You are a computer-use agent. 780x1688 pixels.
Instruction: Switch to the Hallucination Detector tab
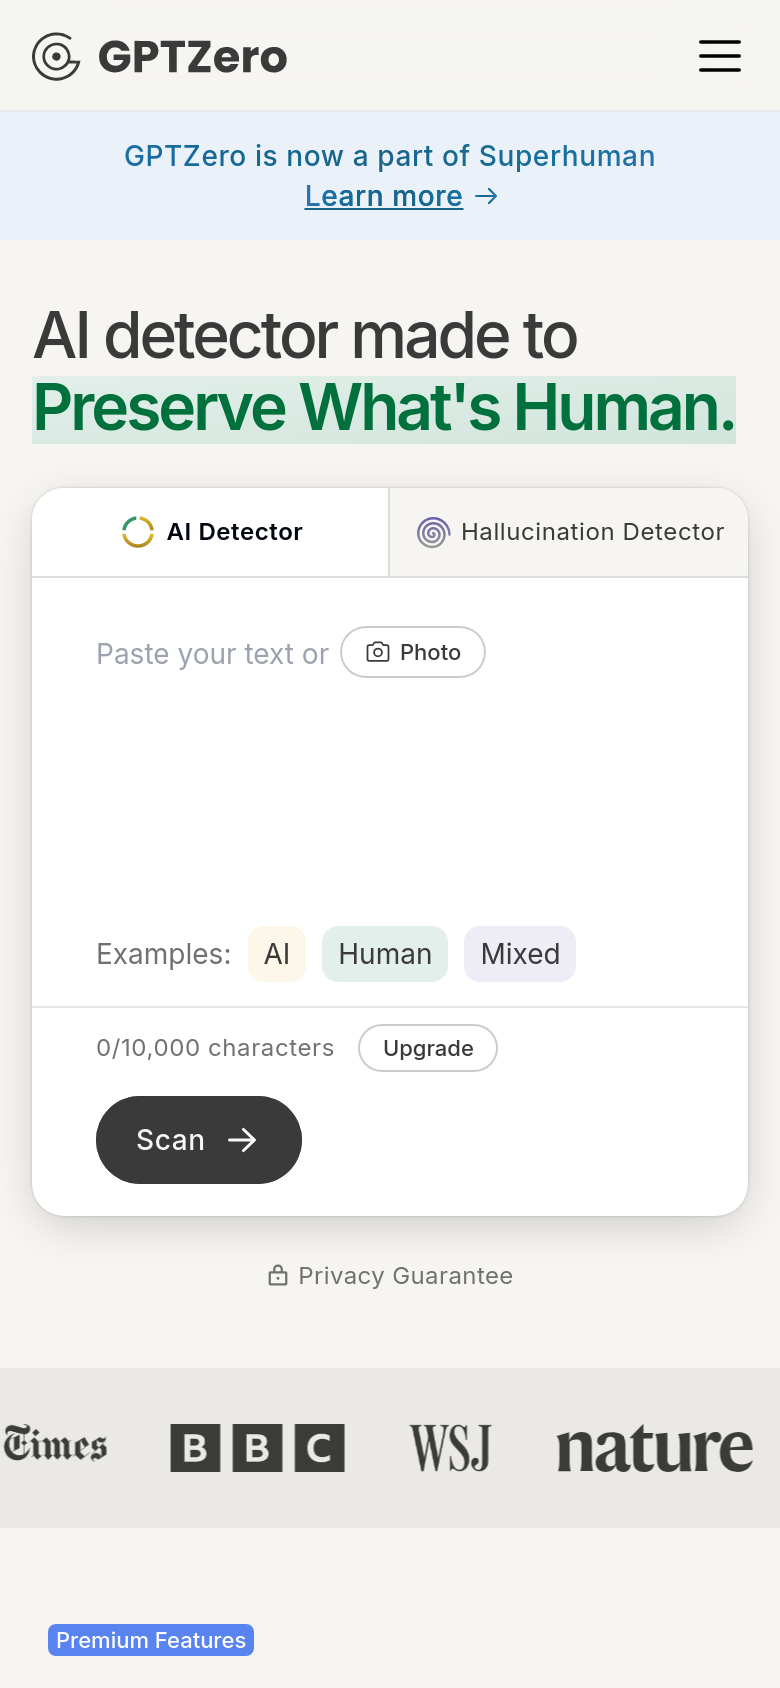(x=569, y=532)
